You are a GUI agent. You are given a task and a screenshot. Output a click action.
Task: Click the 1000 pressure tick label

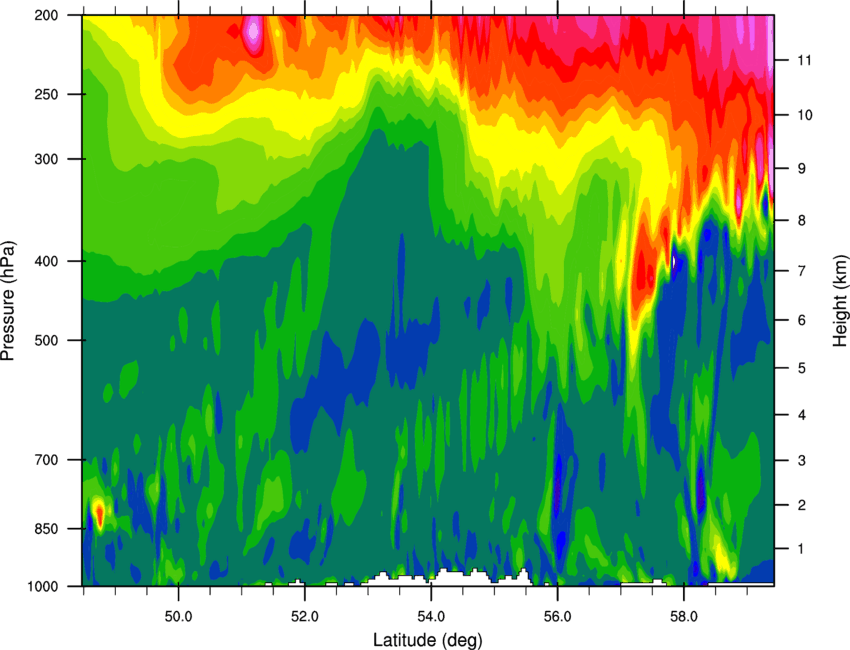point(42,586)
